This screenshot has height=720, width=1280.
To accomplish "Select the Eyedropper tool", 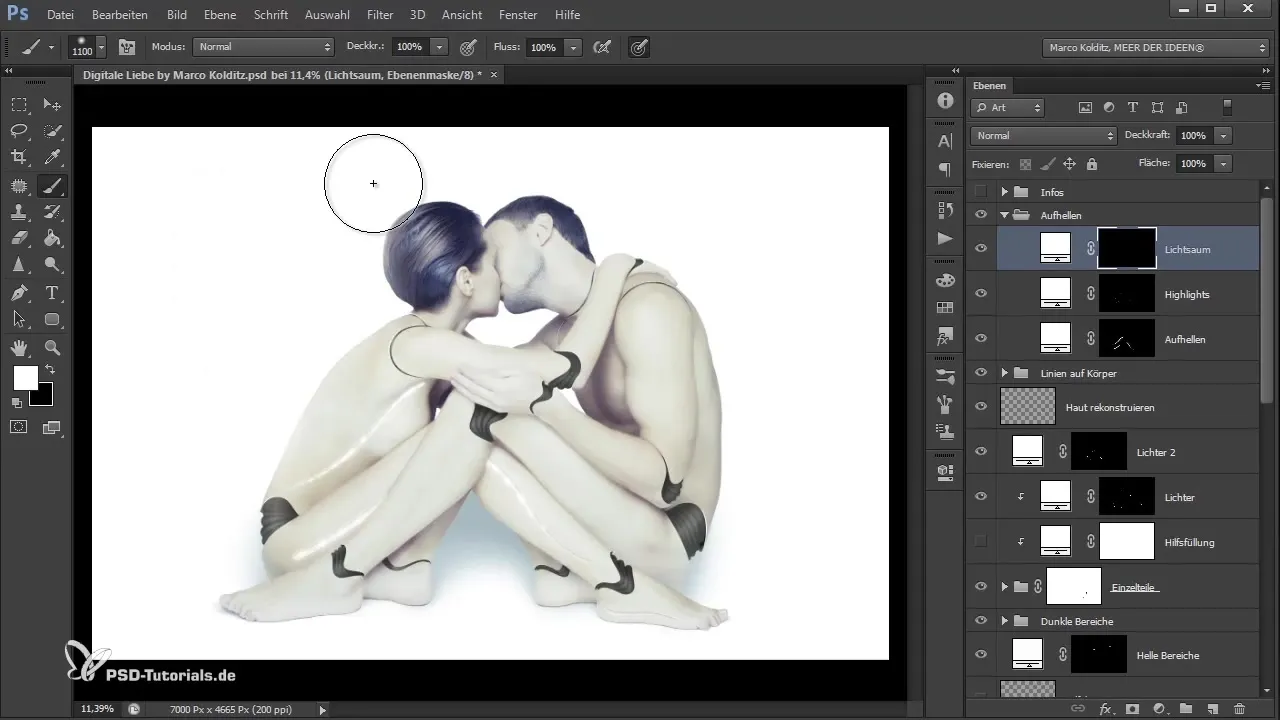I will (52, 157).
